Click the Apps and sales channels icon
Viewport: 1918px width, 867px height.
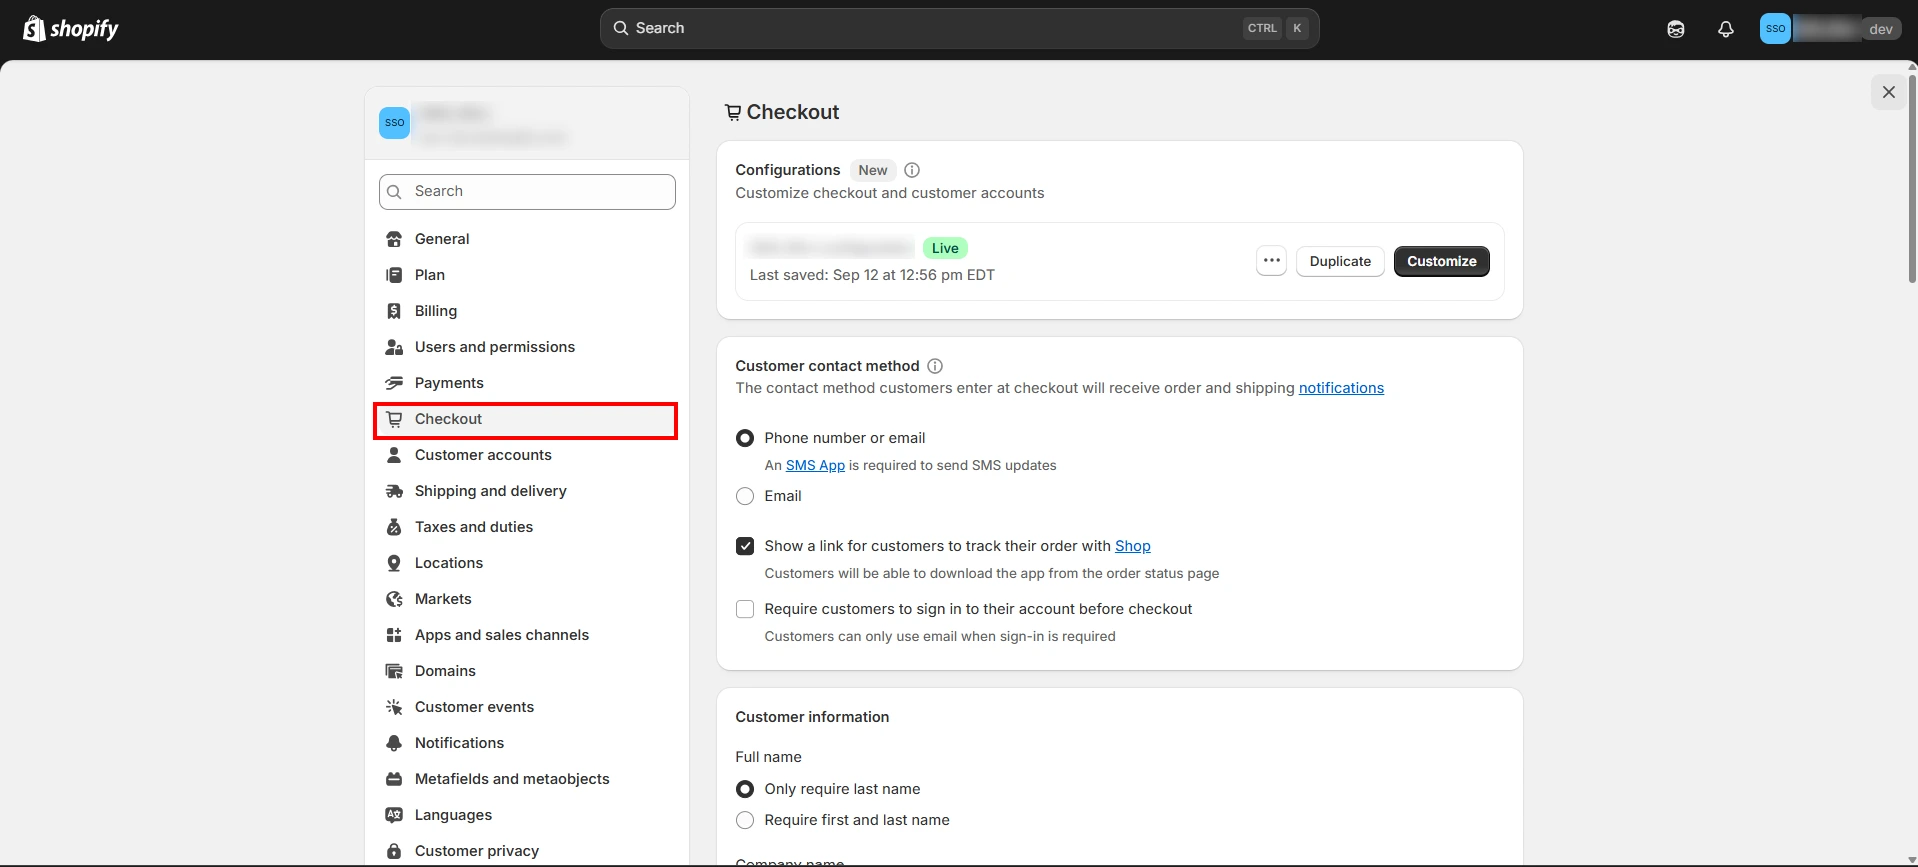(x=394, y=635)
